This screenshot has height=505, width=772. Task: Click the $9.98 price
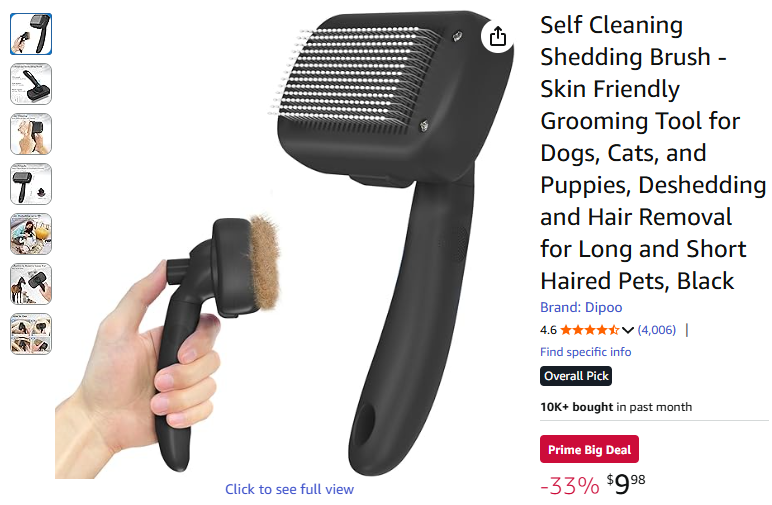626,484
